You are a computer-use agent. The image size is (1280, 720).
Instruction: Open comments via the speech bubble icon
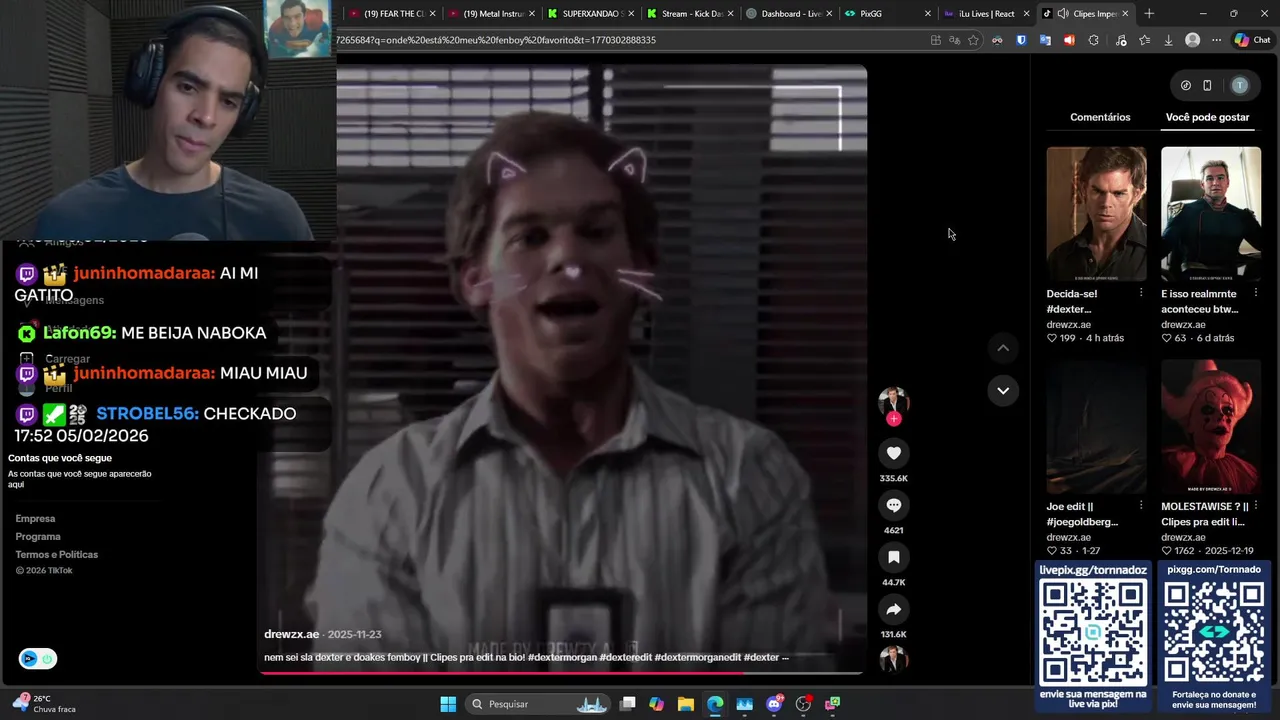click(x=893, y=505)
